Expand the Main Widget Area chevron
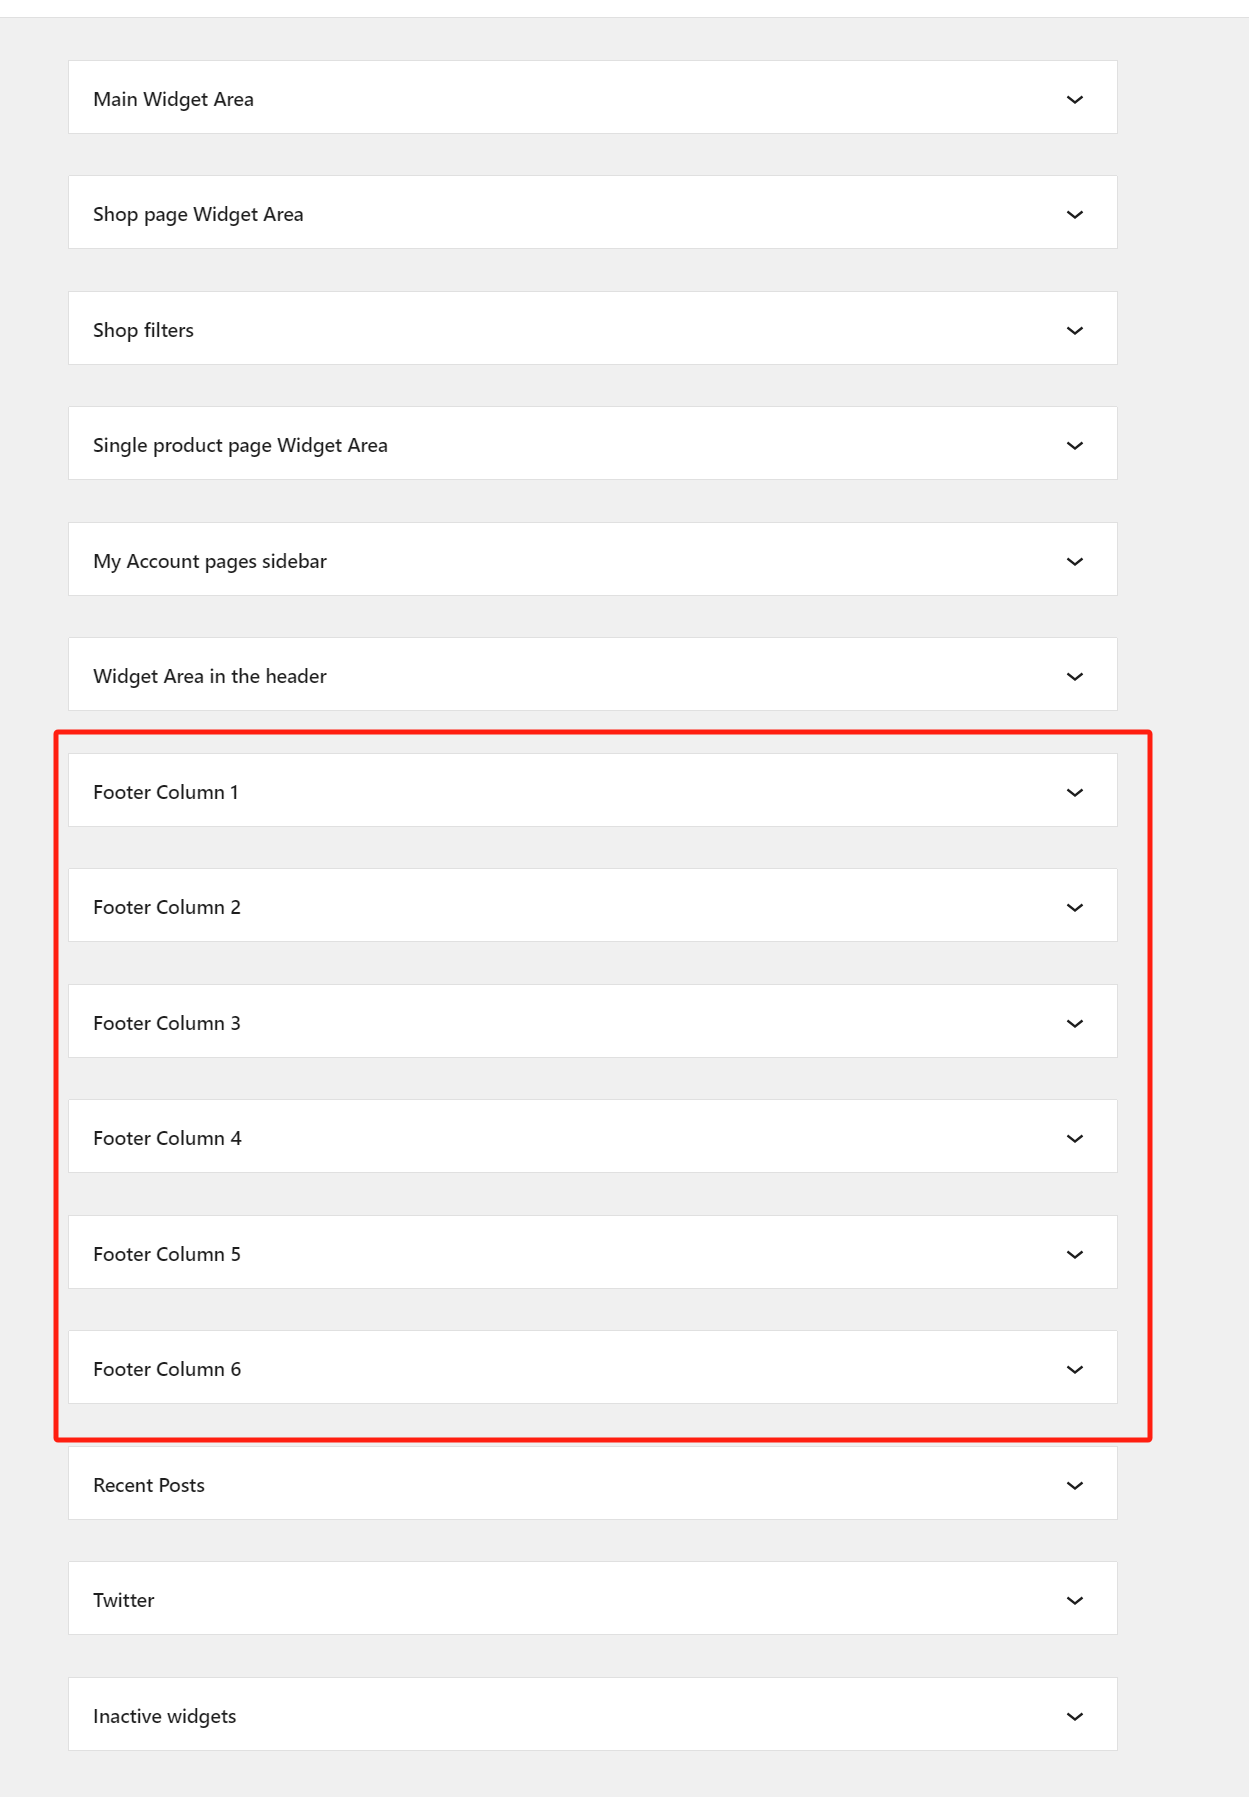1249x1797 pixels. tap(1075, 99)
